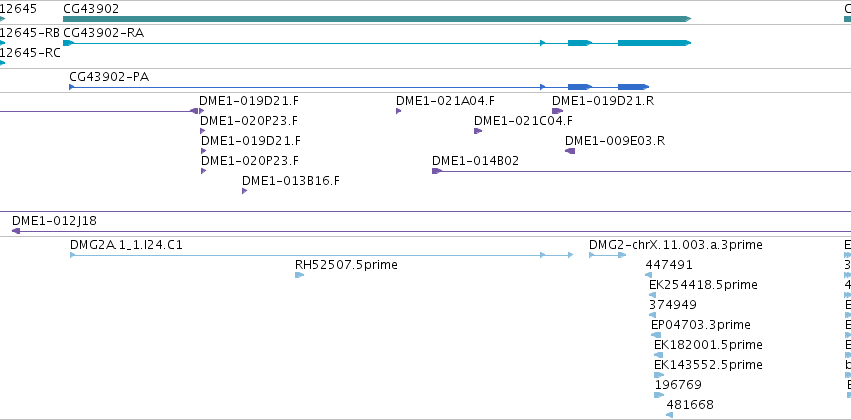Click the CG43902 gene label
Screen dimensions: 851x420
pos(91,9)
